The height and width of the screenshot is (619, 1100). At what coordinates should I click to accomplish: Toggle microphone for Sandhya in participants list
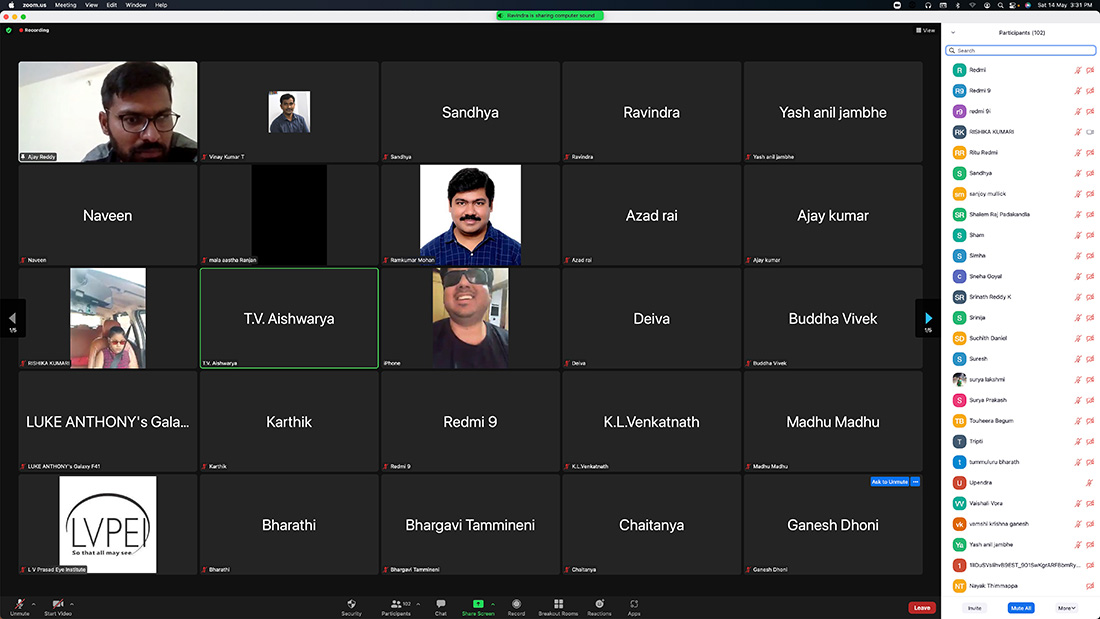1078,173
